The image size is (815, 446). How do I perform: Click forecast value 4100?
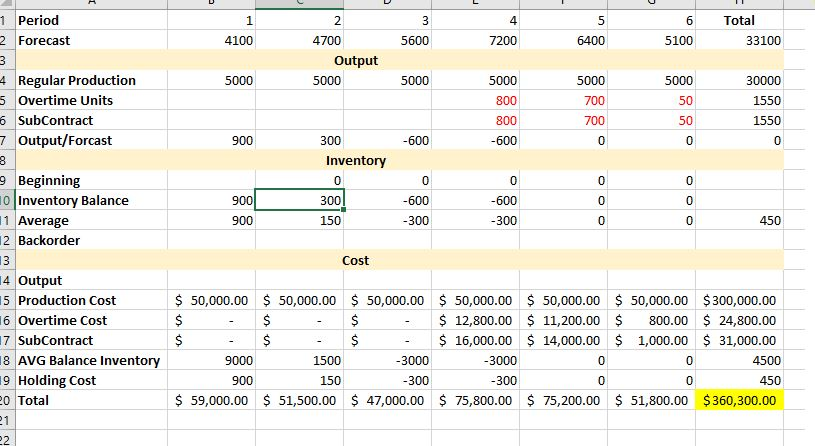(x=212, y=41)
